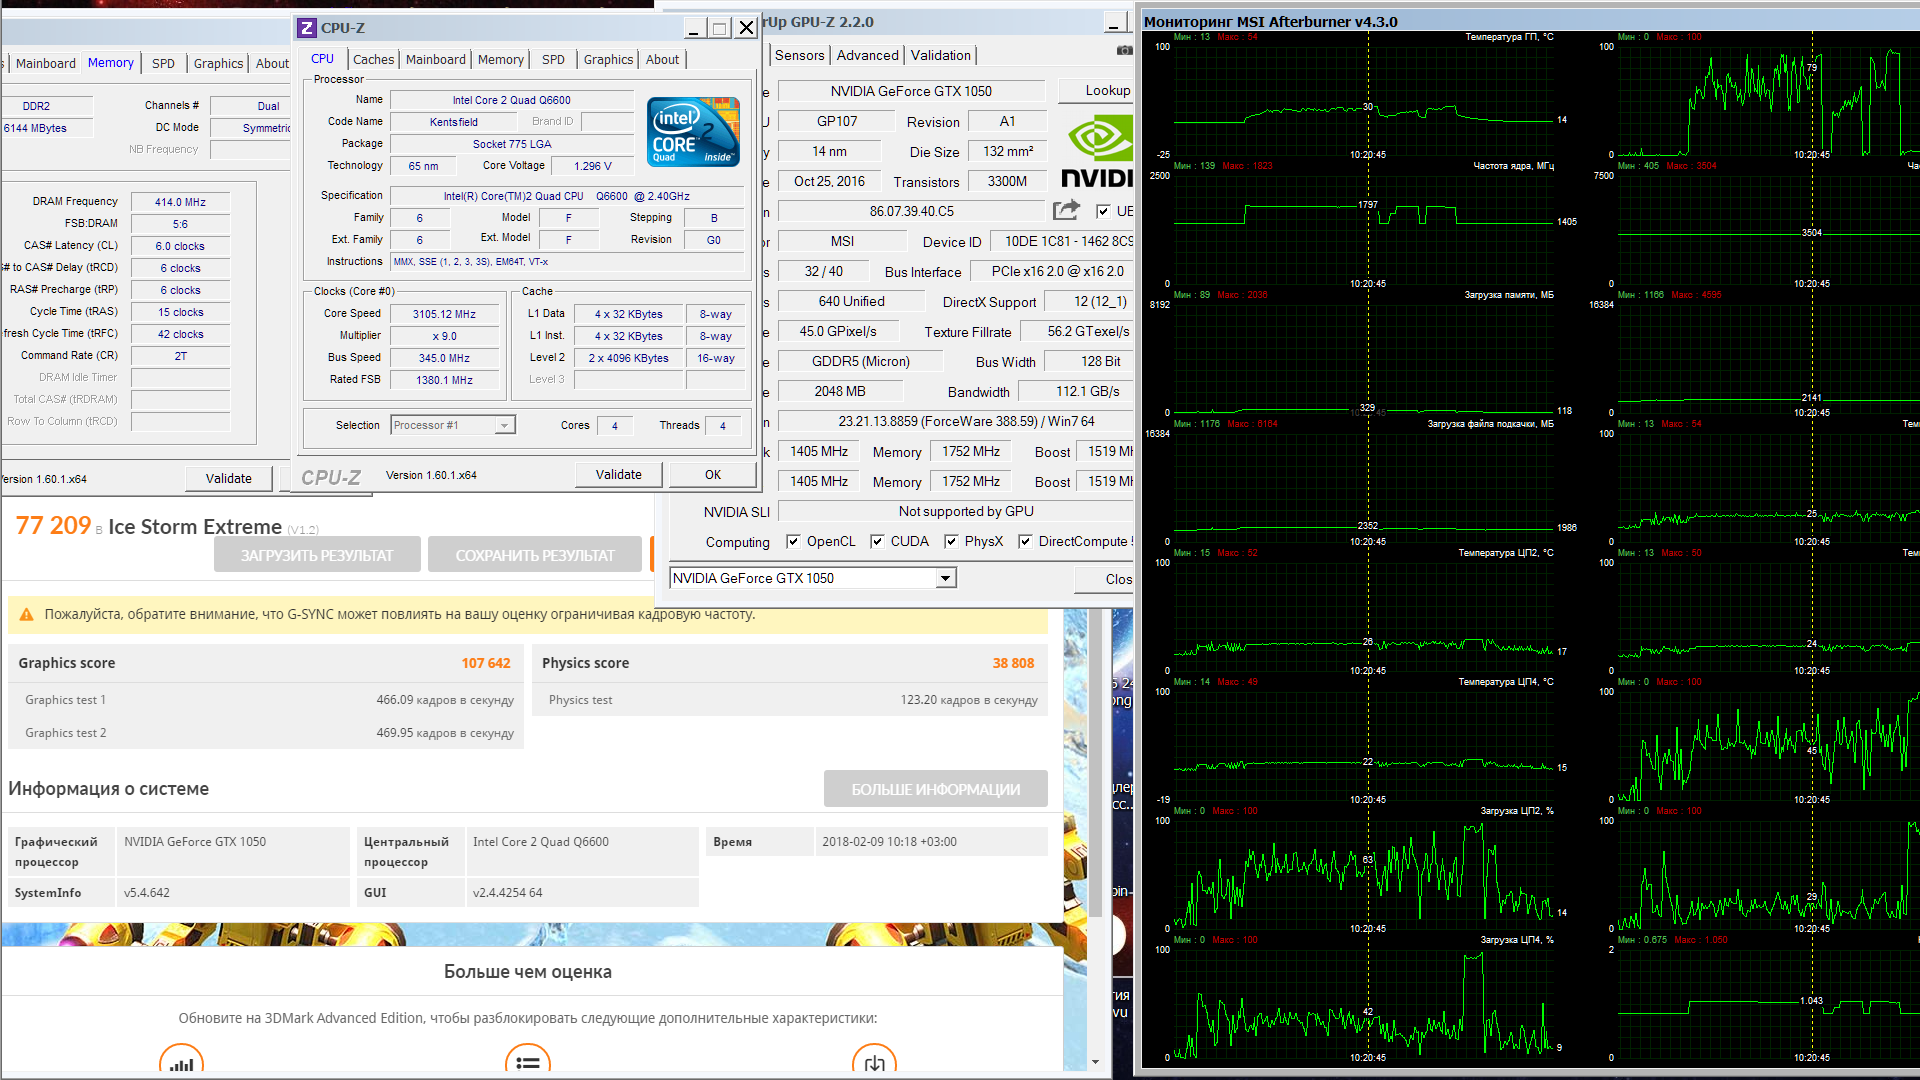Click the Core Voltage 1.296 V field
This screenshot has width=1920, height=1080.
click(x=593, y=166)
